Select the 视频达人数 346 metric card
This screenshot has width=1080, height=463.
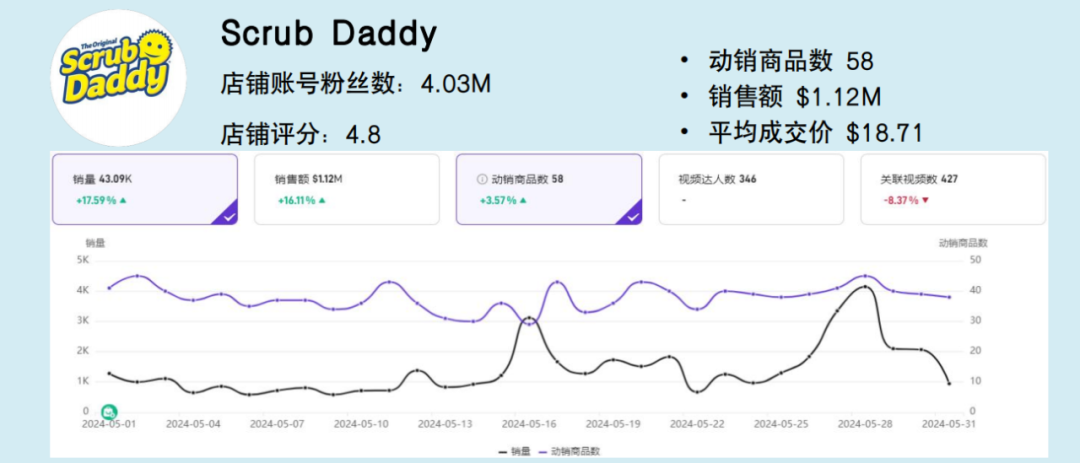pos(751,189)
